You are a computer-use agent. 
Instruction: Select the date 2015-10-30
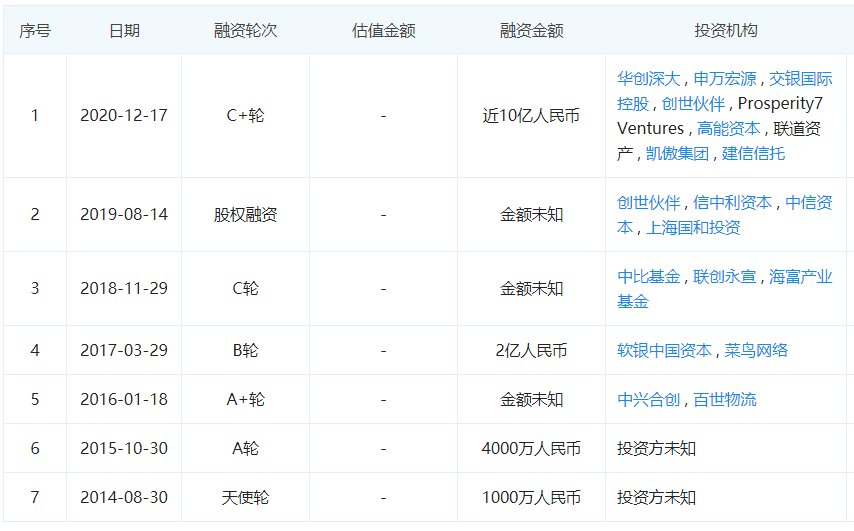pos(124,449)
